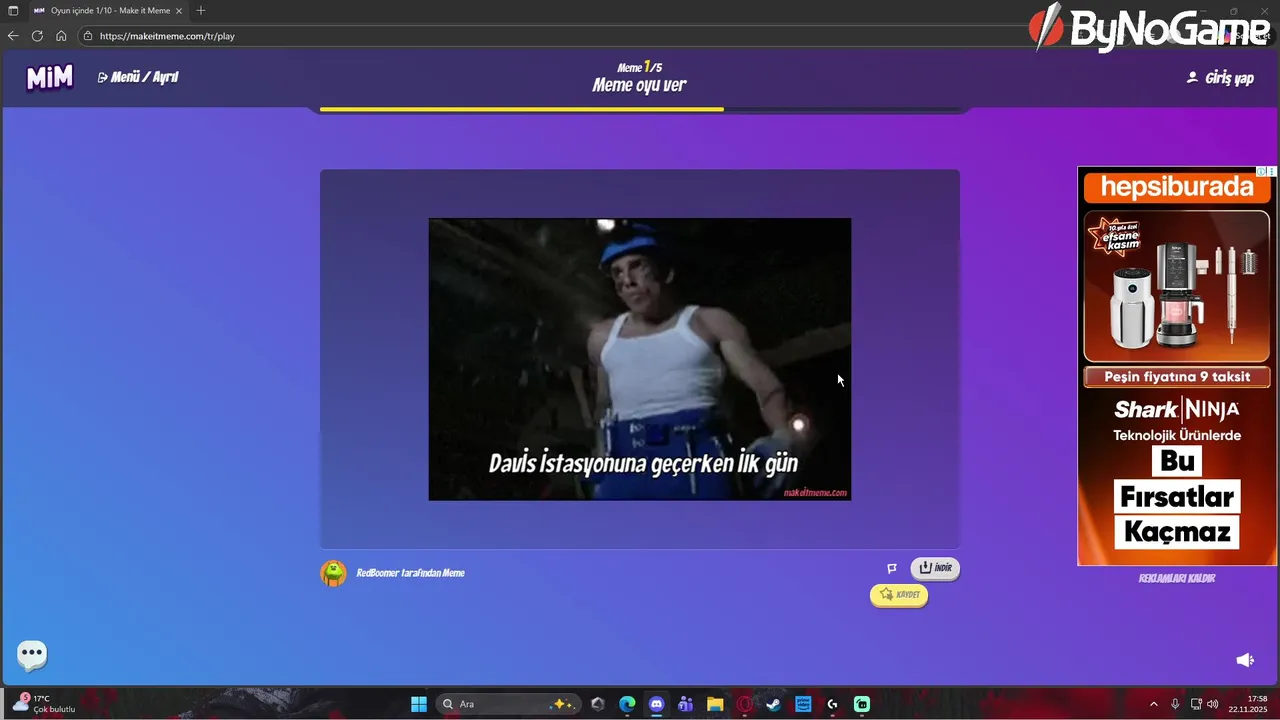
Task: Open Microsoft Teams from taskbar
Action: 685,704
